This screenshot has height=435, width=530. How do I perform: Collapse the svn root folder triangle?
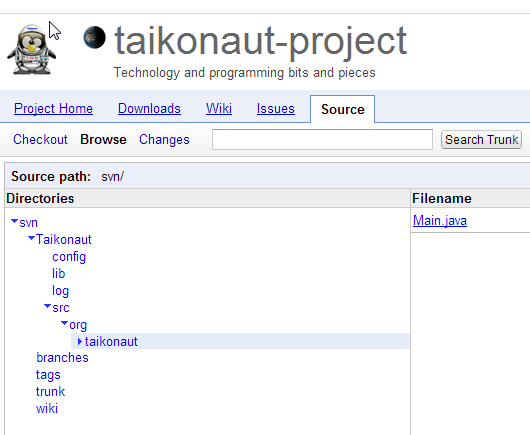coord(14,221)
